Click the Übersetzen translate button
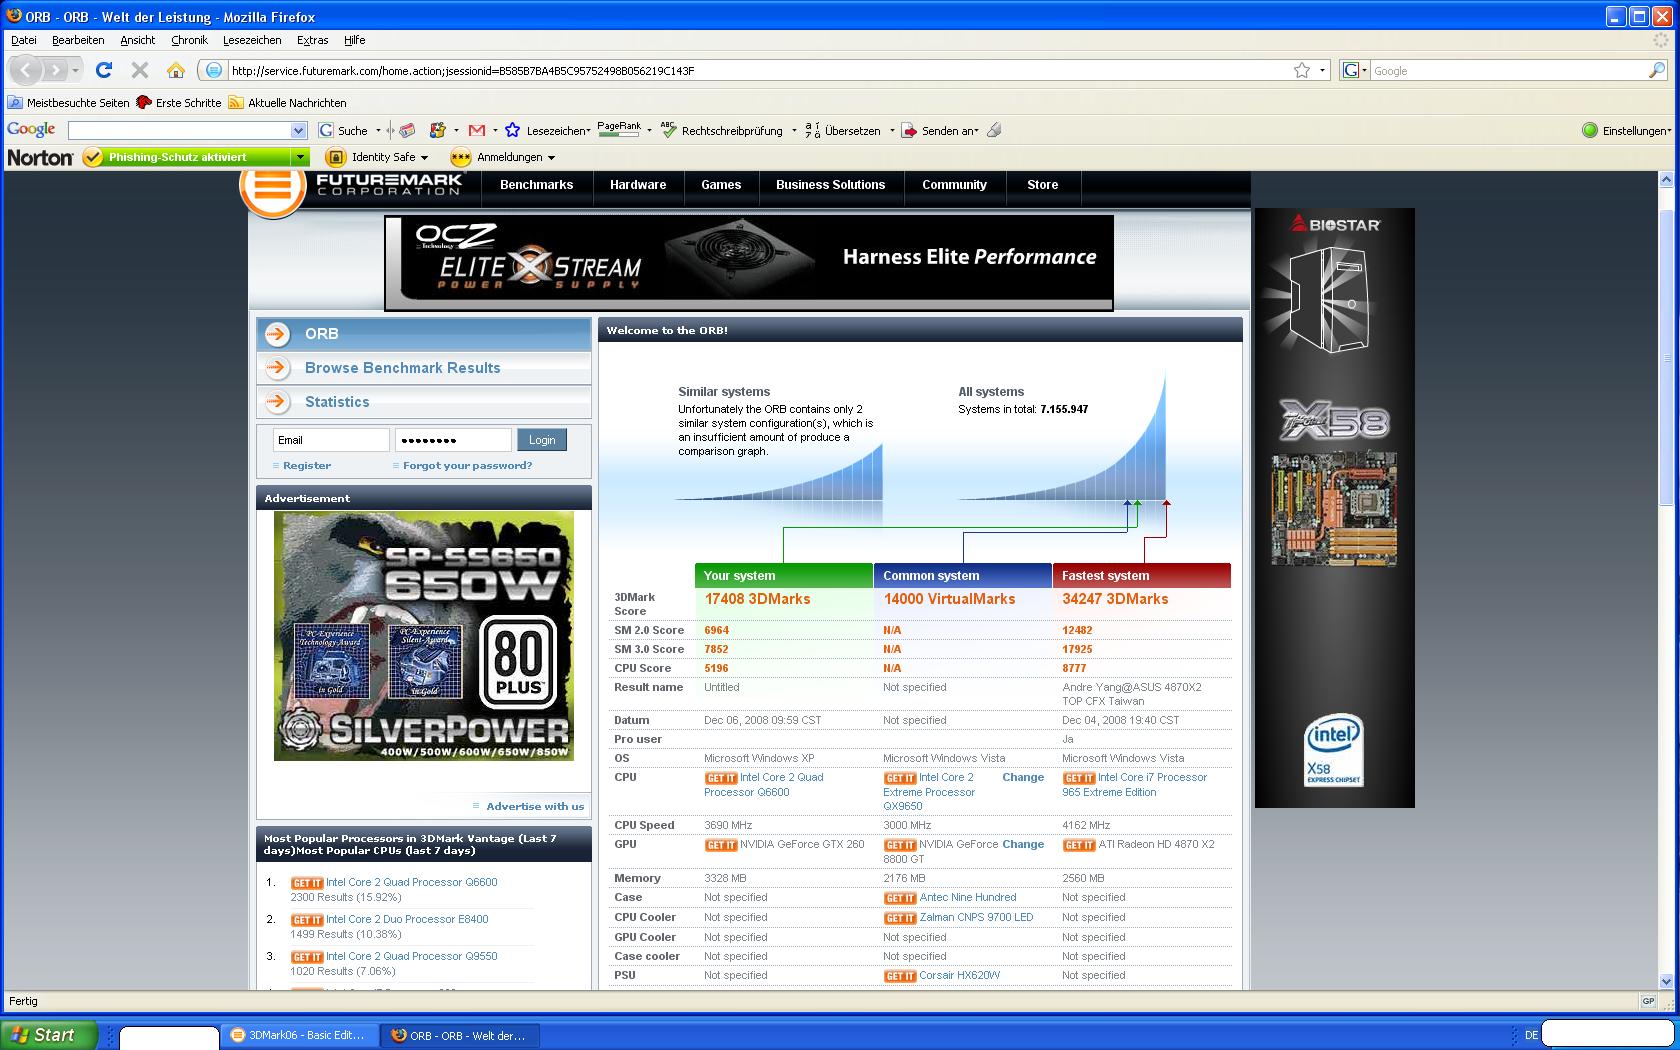1680x1050 pixels. point(843,130)
